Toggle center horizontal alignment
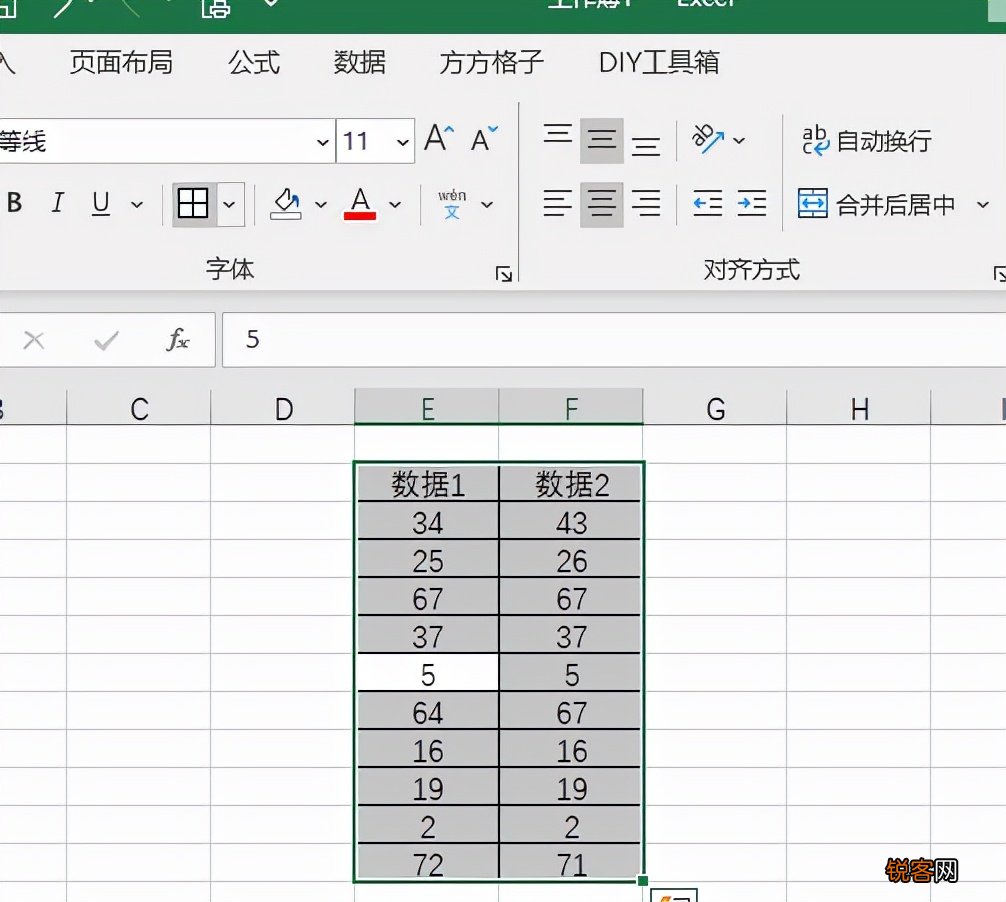 (602, 205)
